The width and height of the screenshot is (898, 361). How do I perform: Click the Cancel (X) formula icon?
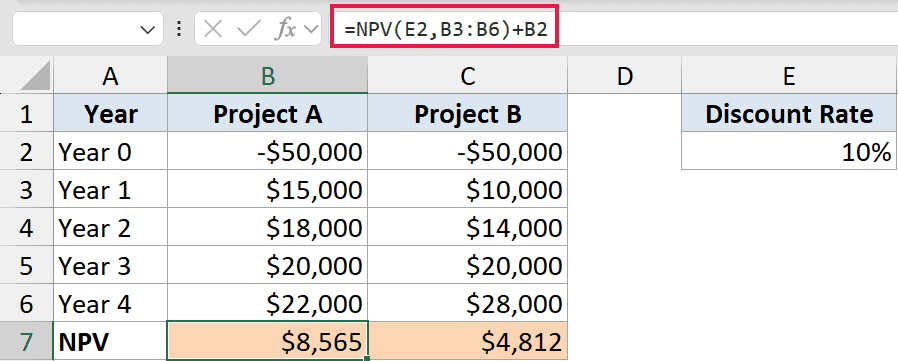click(213, 30)
